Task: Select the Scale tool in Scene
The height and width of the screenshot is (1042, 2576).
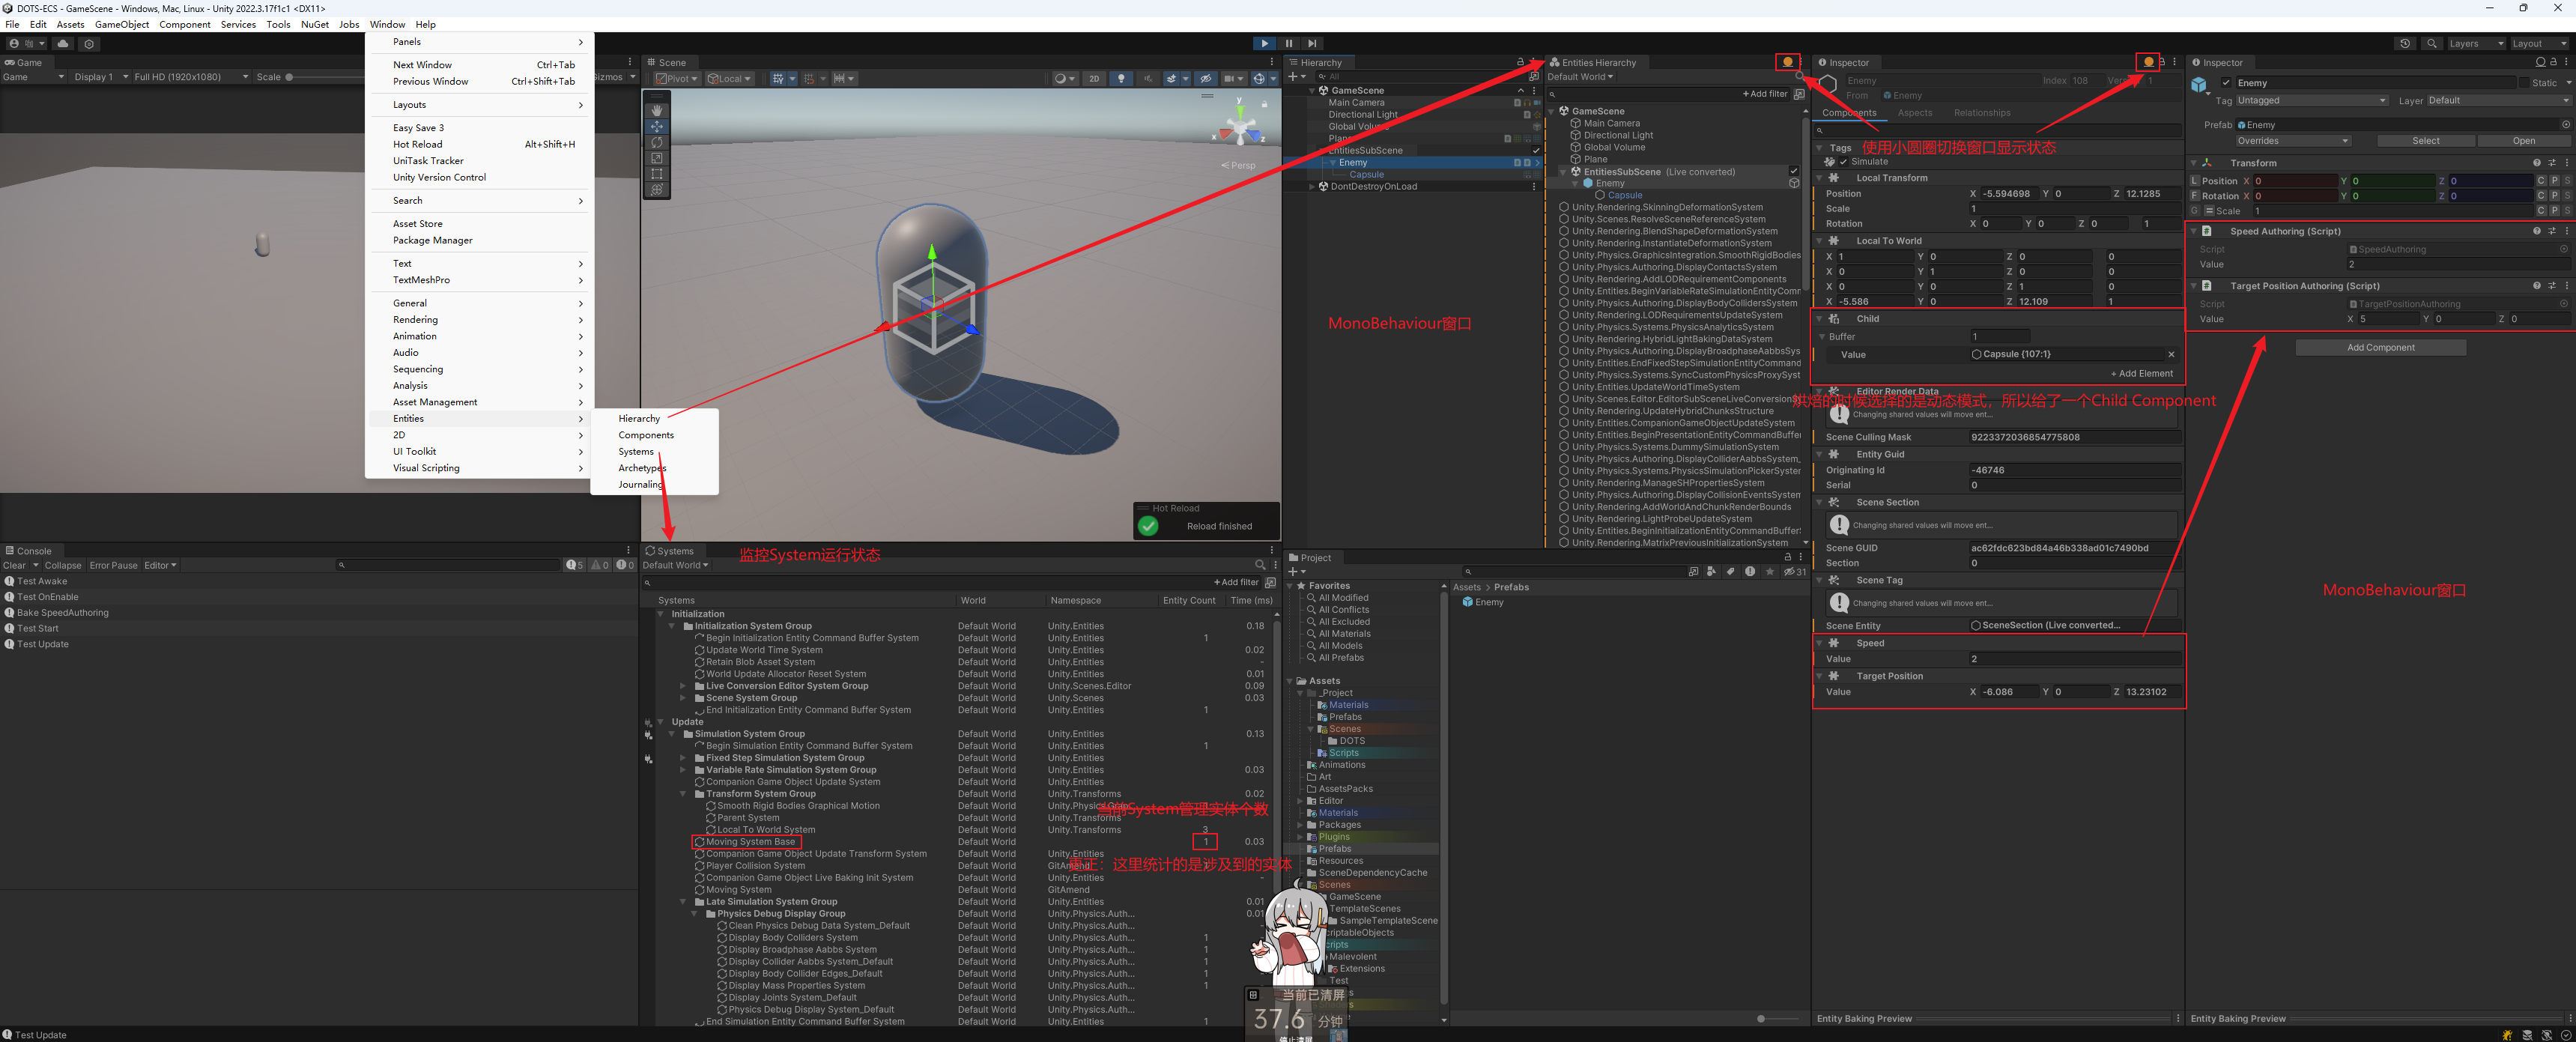Action: 657,158
